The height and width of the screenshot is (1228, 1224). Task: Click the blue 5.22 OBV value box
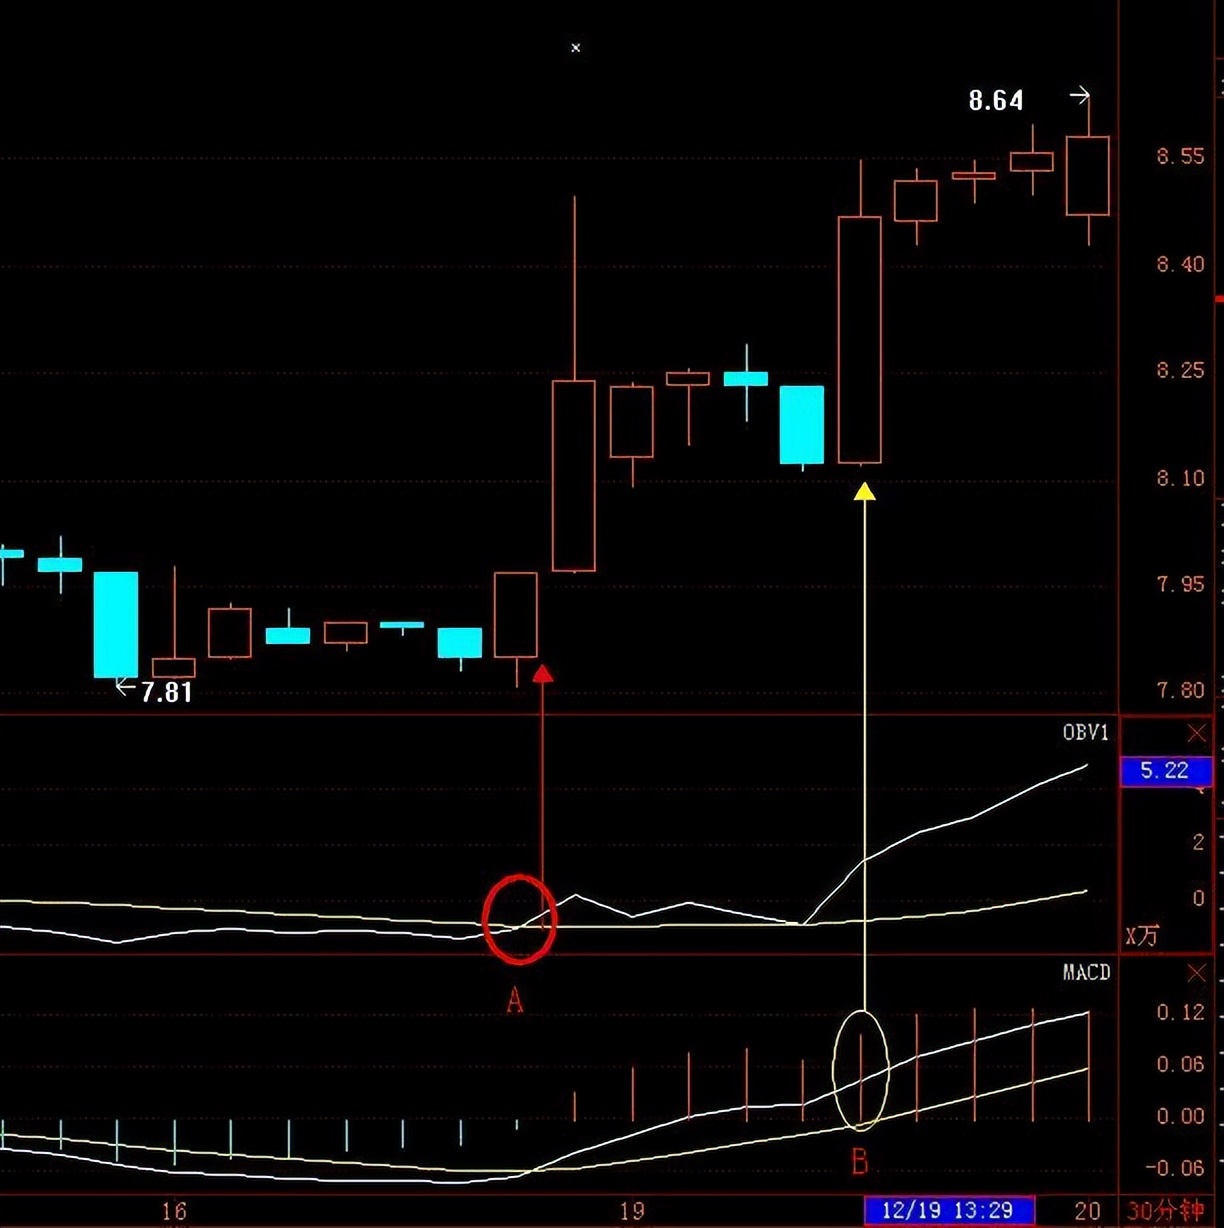click(1165, 771)
